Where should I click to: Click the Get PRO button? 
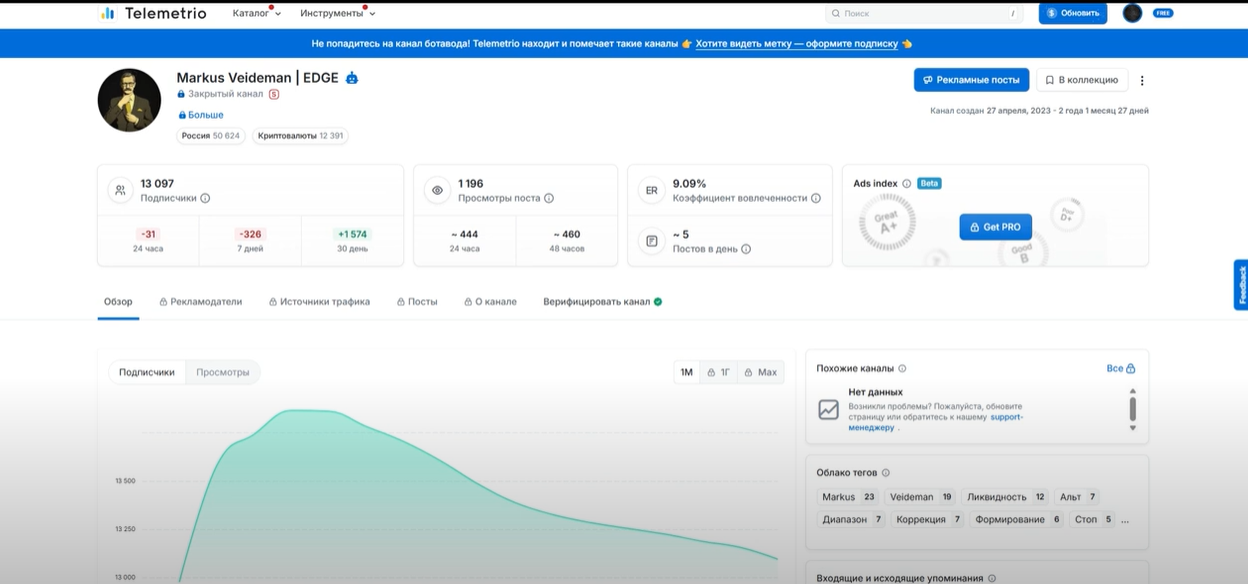996,227
